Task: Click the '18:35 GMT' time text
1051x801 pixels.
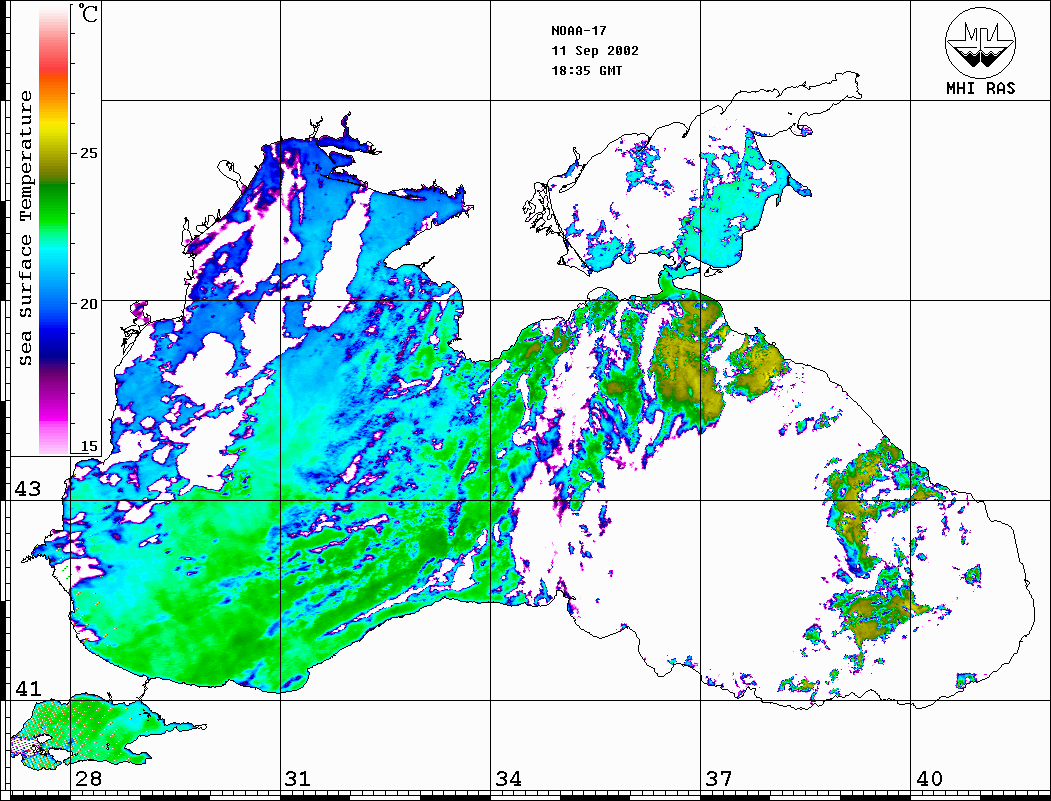Action: (587, 71)
